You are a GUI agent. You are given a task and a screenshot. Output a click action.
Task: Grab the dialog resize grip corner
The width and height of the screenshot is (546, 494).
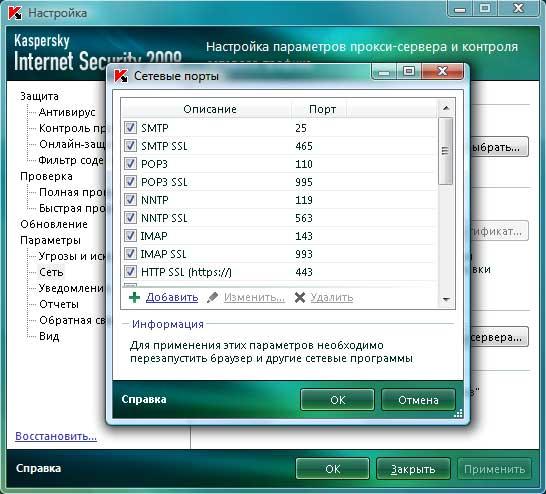point(458,413)
